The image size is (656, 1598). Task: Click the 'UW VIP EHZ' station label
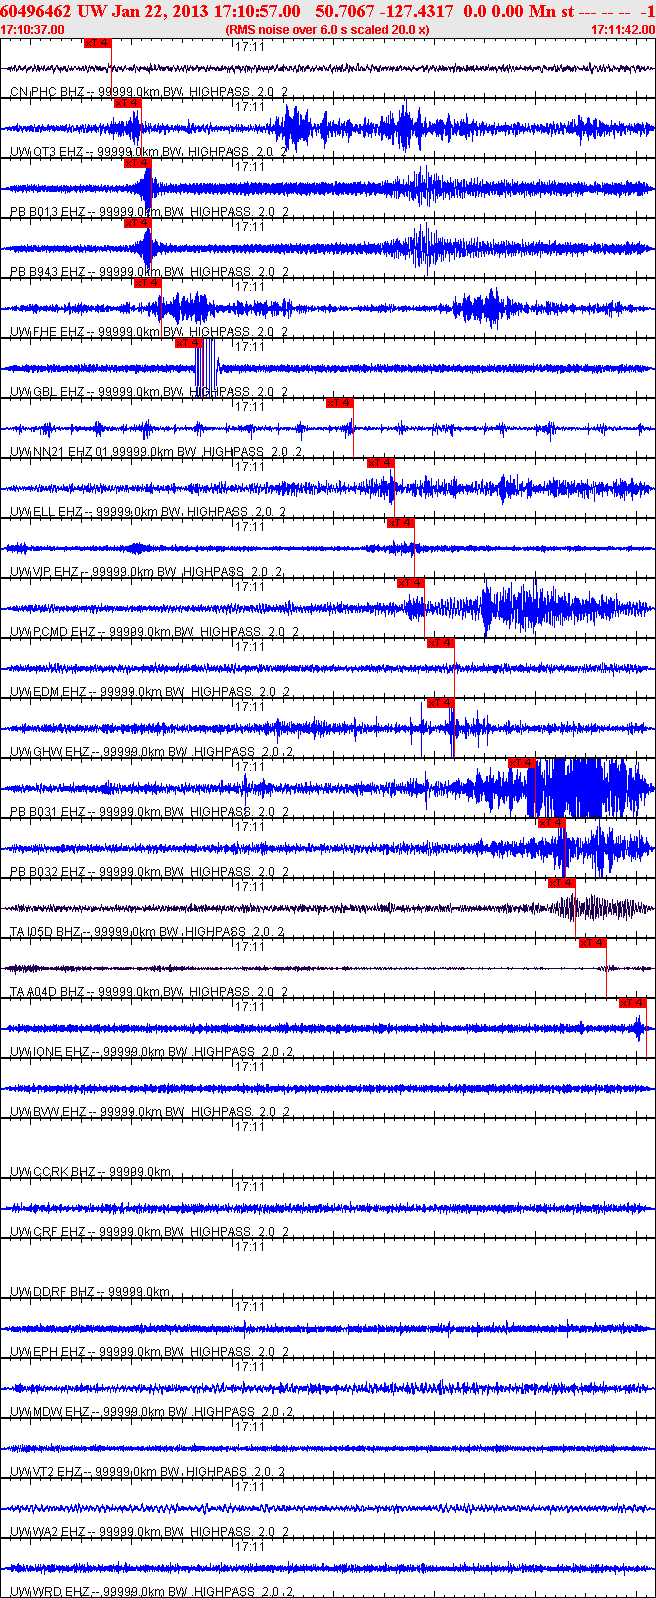coord(45,572)
